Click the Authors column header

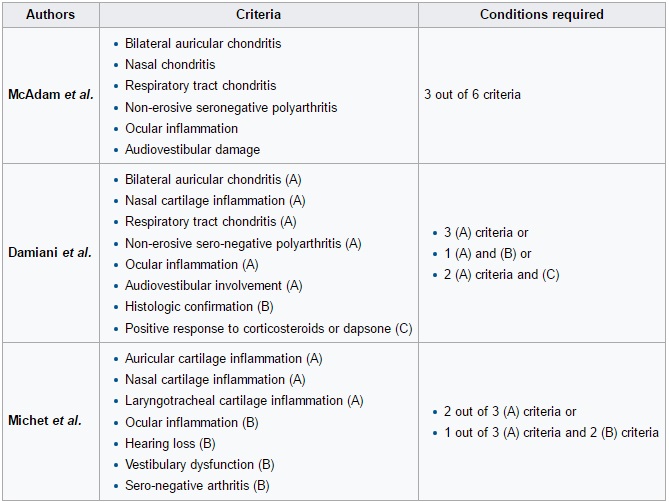coord(50,15)
